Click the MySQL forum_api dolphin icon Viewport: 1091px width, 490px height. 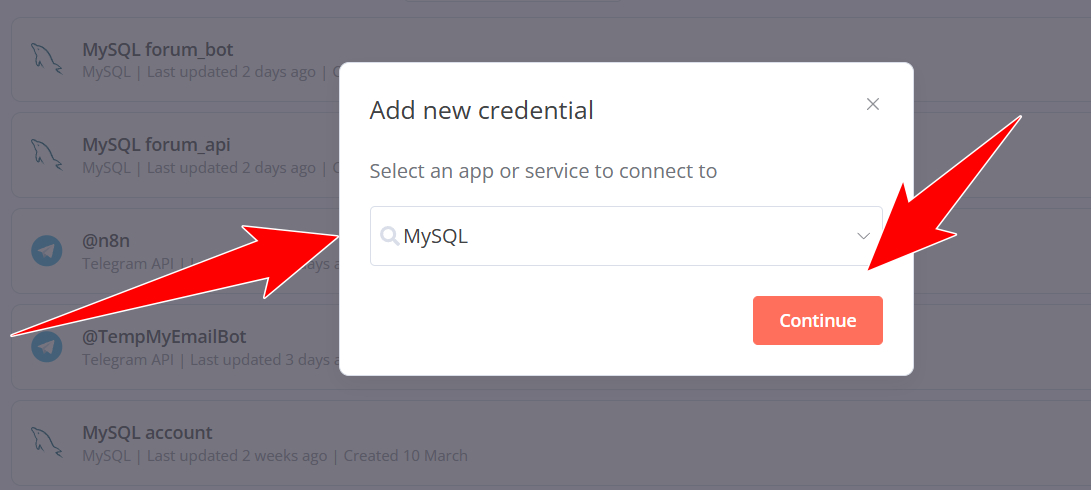(46, 155)
